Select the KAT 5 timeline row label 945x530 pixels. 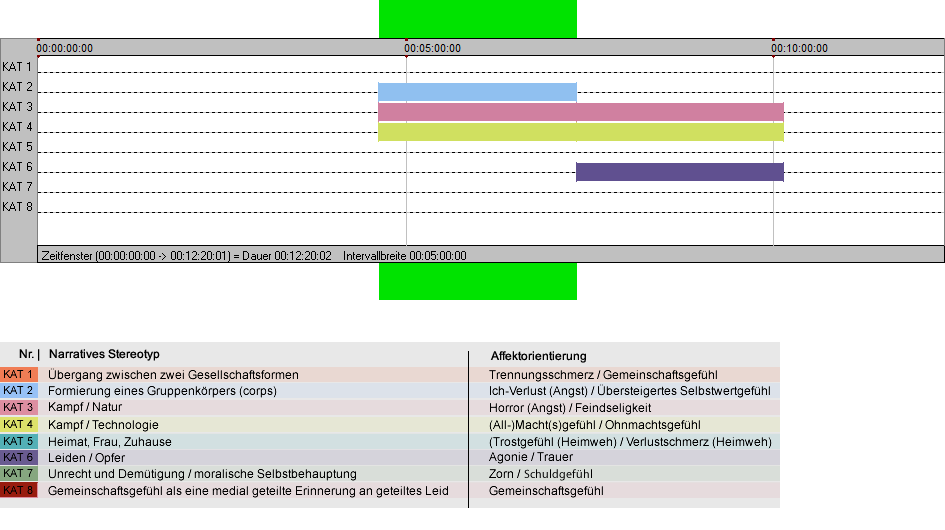(x=17, y=147)
